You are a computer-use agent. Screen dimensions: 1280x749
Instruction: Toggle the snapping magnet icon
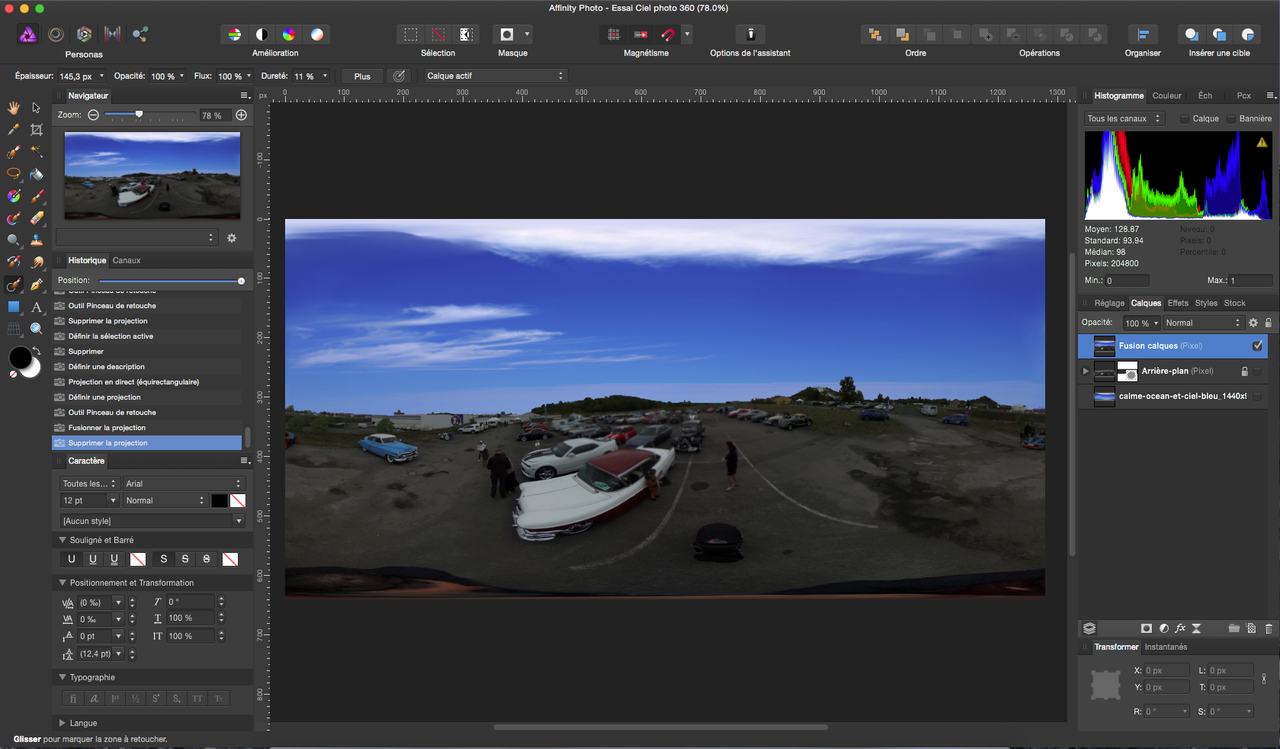[669, 34]
